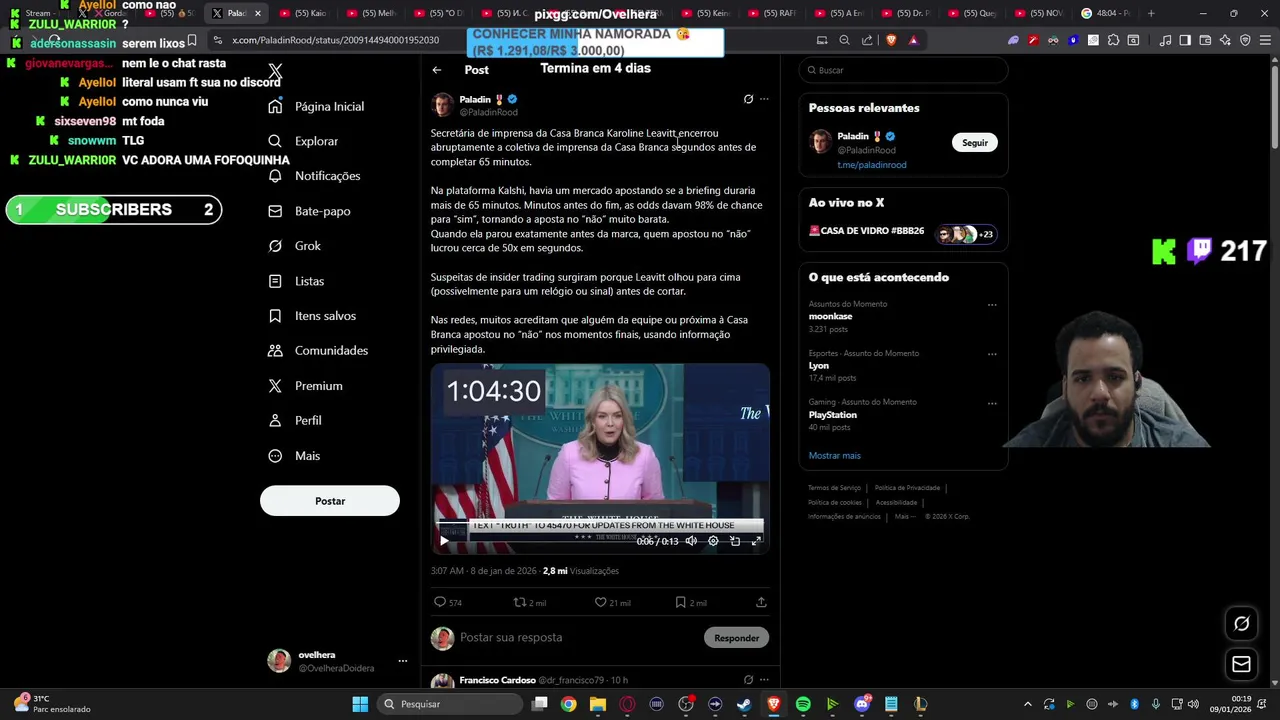The height and width of the screenshot is (720, 1280).
Task: Open Comunidades in the sidebar
Action: coord(318,351)
